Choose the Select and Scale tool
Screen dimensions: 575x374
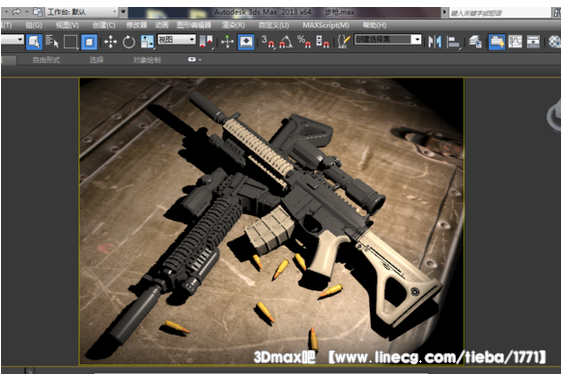(x=147, y=42)
